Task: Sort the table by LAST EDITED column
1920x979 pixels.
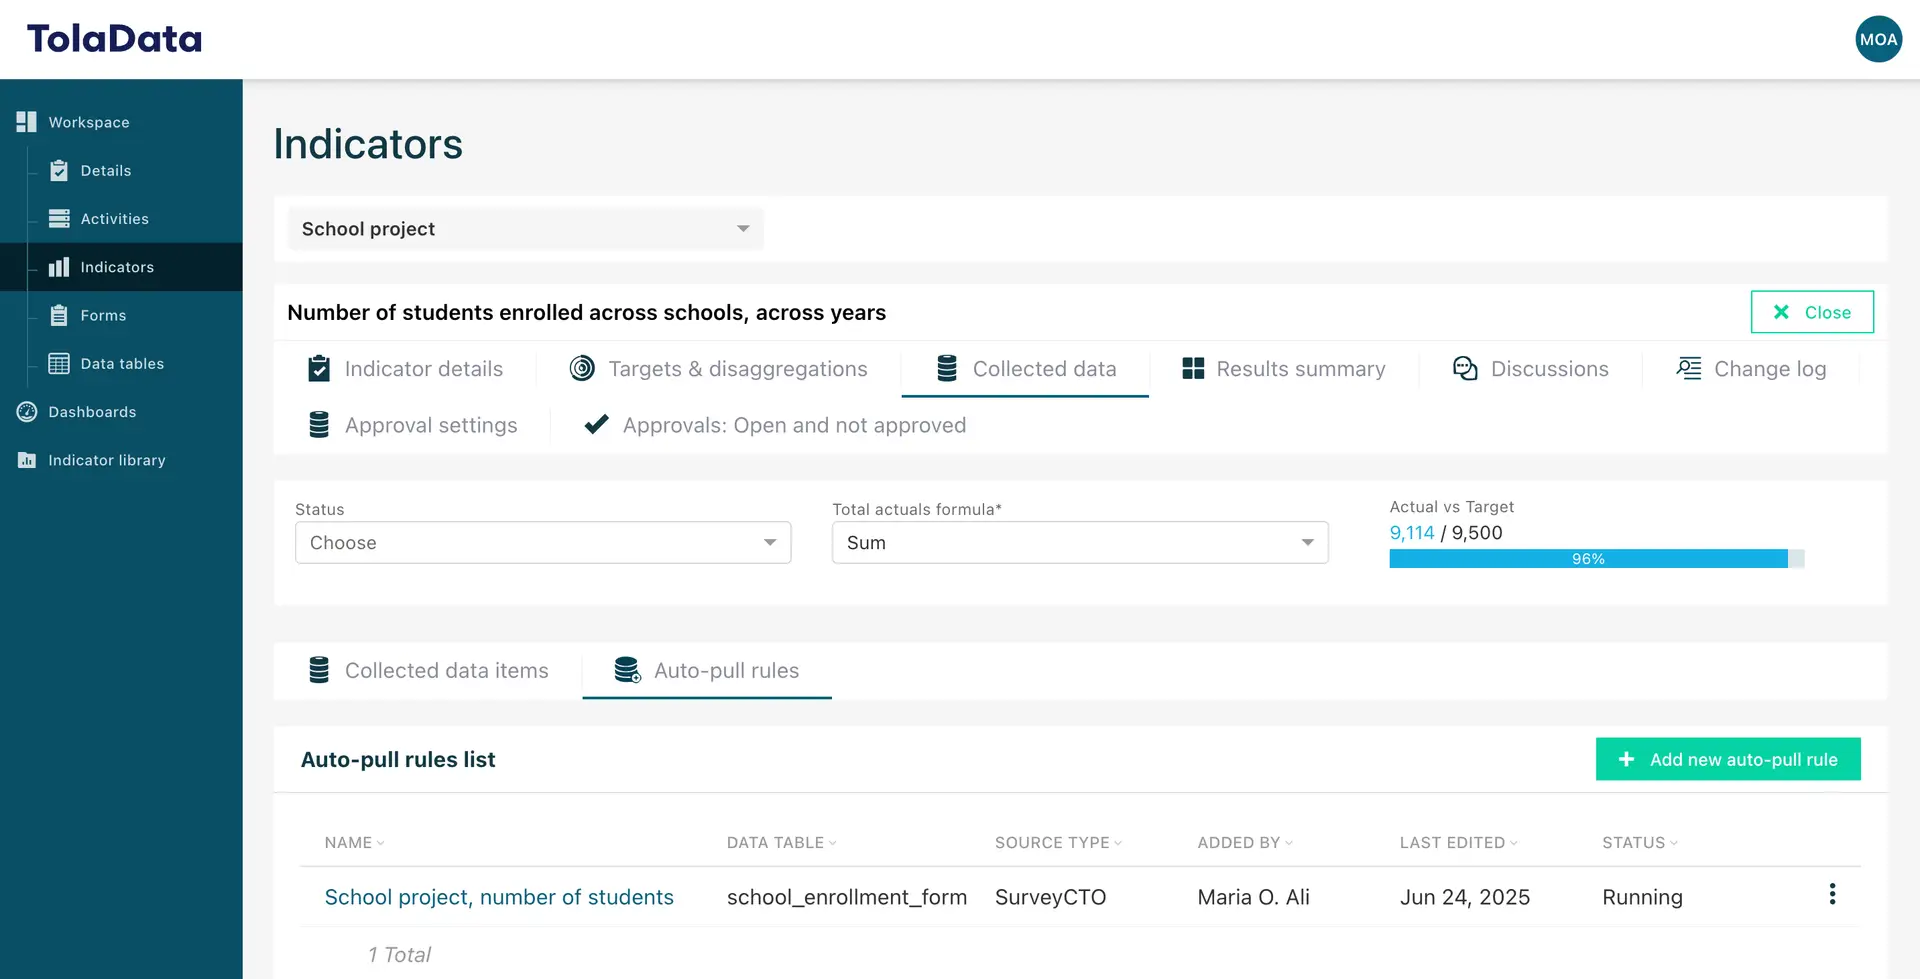Action: (x=1457, y=842)
